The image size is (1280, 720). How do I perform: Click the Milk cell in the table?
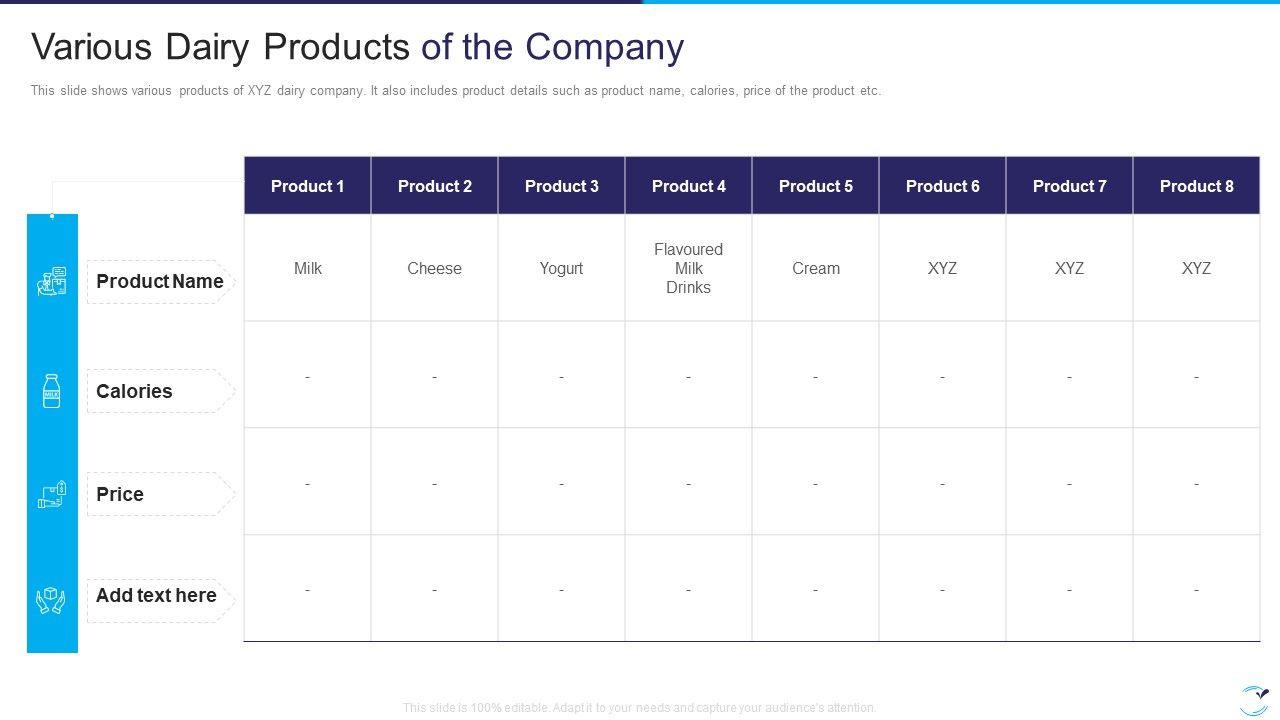coord(307,268)
